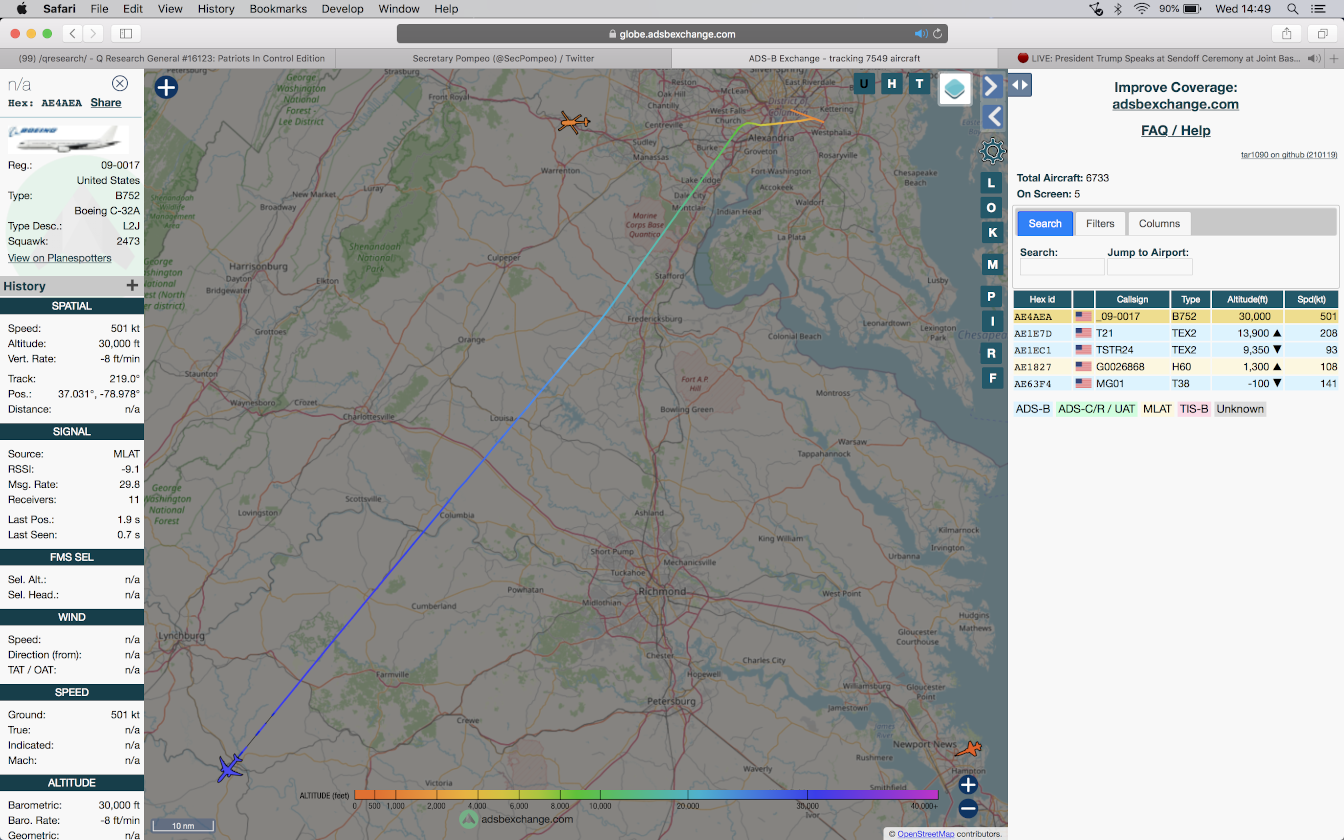
Task: Toggle the F map option button
Action: pyautogui.click(x=992, y=378)
